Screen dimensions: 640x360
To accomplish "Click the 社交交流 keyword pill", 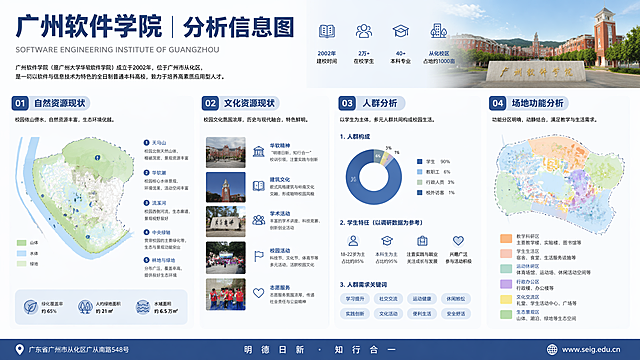I will 388,299.
